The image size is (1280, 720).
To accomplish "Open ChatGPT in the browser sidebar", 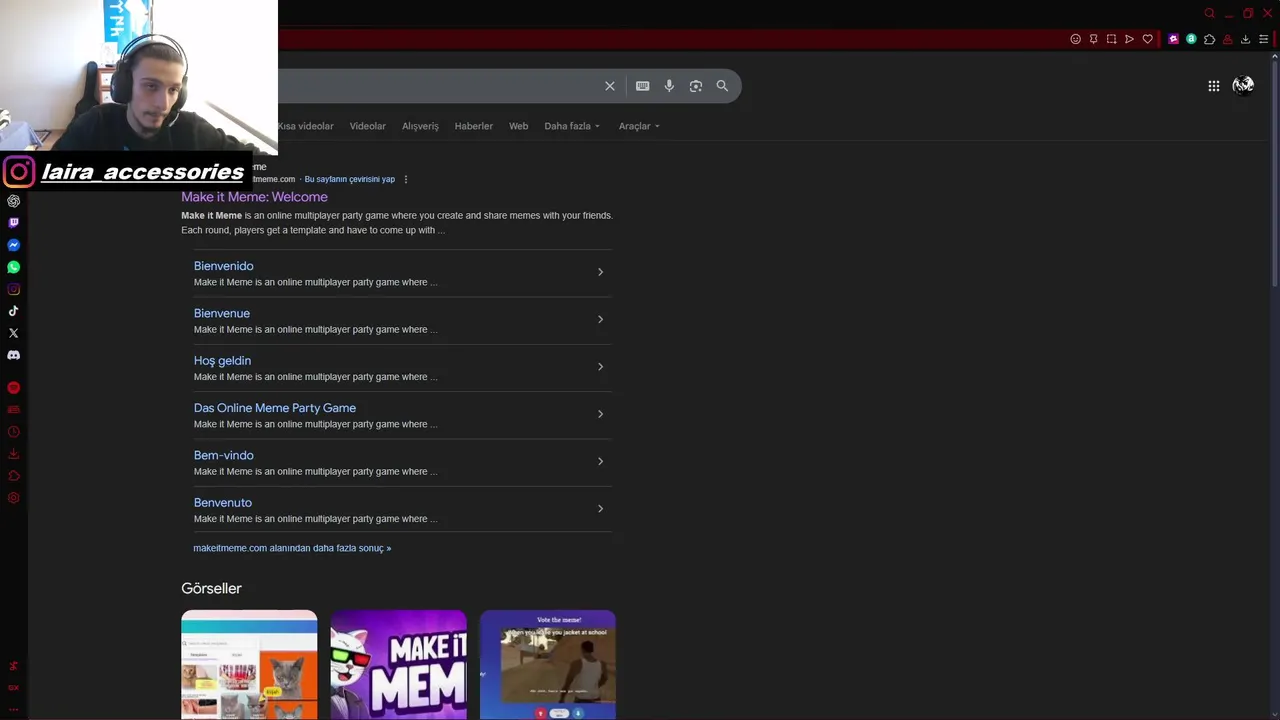I will pyautogui.click(x=13, y=201).
